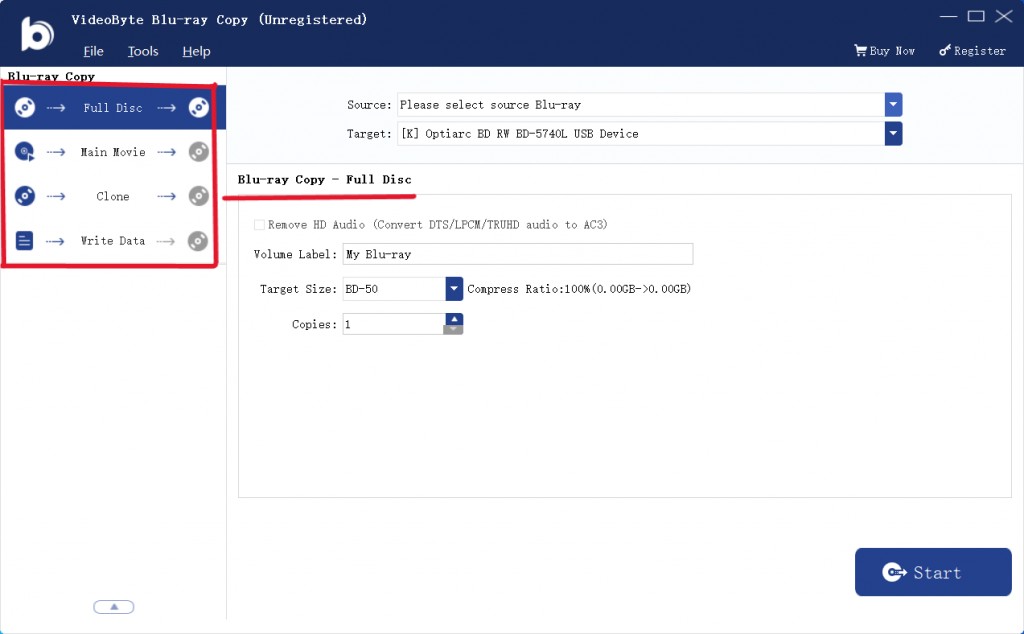Close the VideoByte window

pos(1004,16)
